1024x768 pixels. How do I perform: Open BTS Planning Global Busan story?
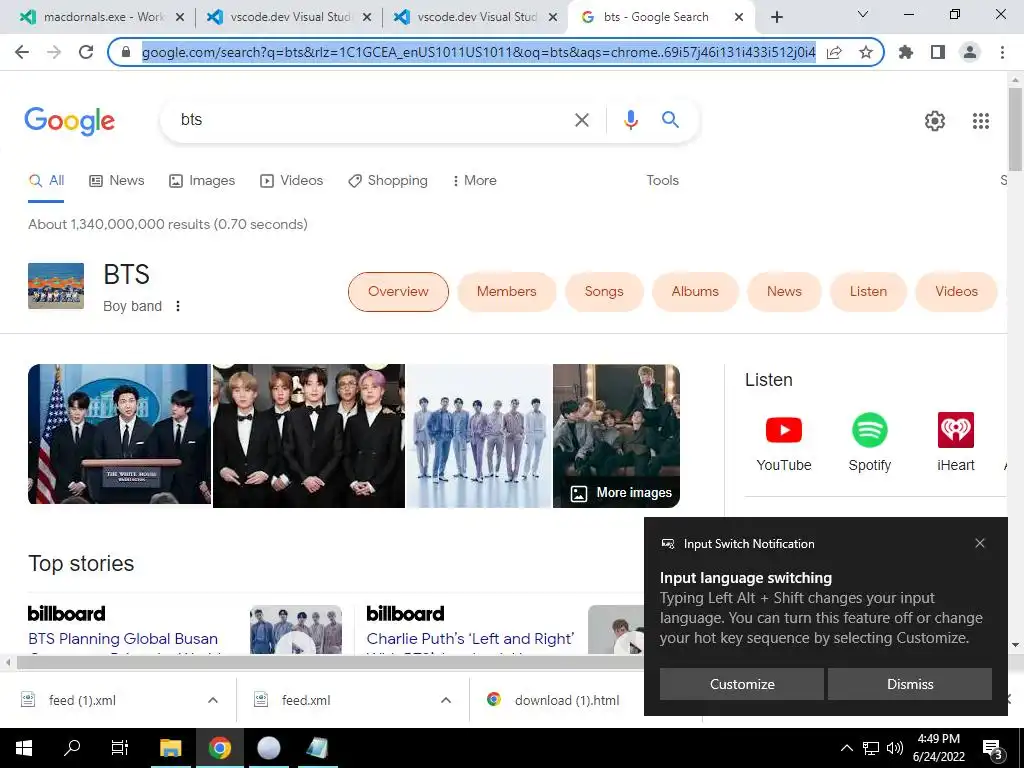click(123, 639)
